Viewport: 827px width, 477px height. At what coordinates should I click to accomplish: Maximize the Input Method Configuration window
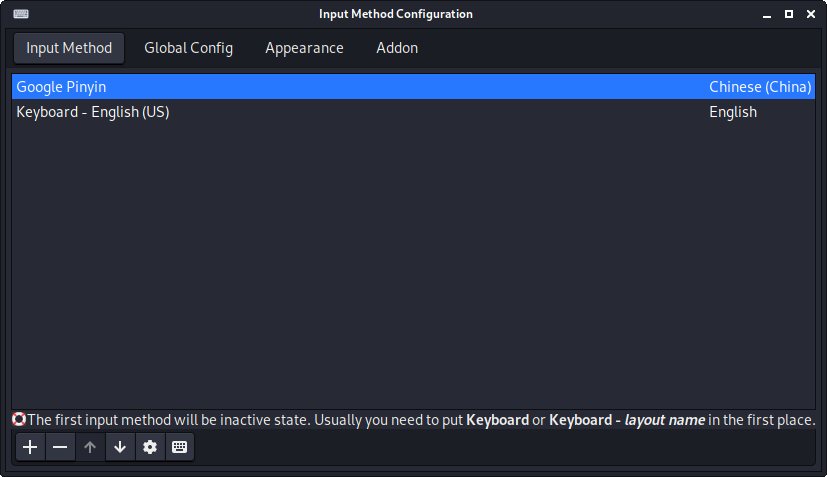tap(789, 14)
